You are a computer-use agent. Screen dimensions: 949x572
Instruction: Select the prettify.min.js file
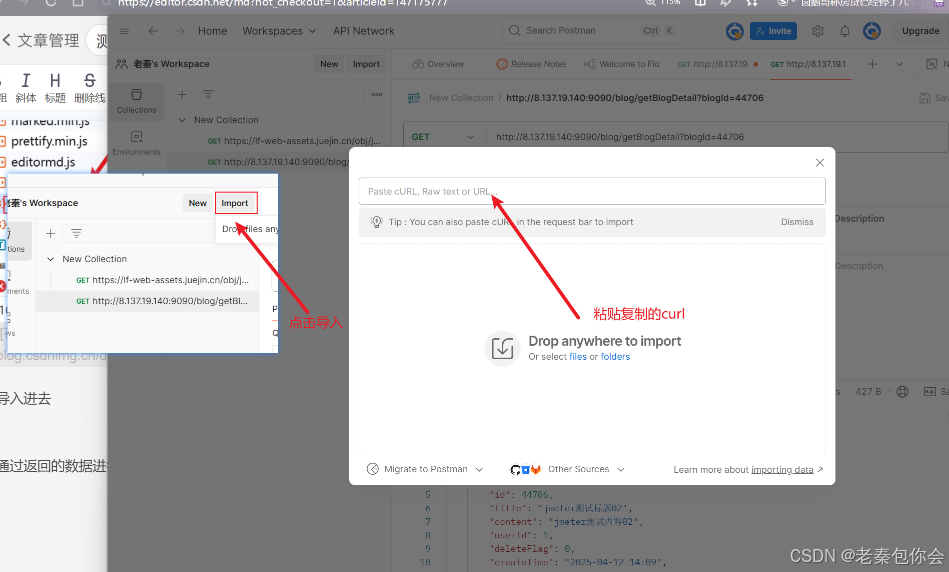point(49,141)
